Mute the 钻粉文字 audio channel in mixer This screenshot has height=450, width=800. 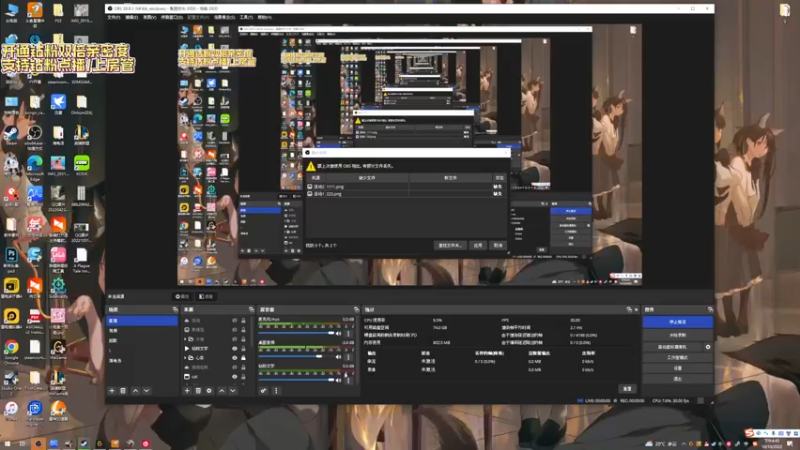click(338, 380)
